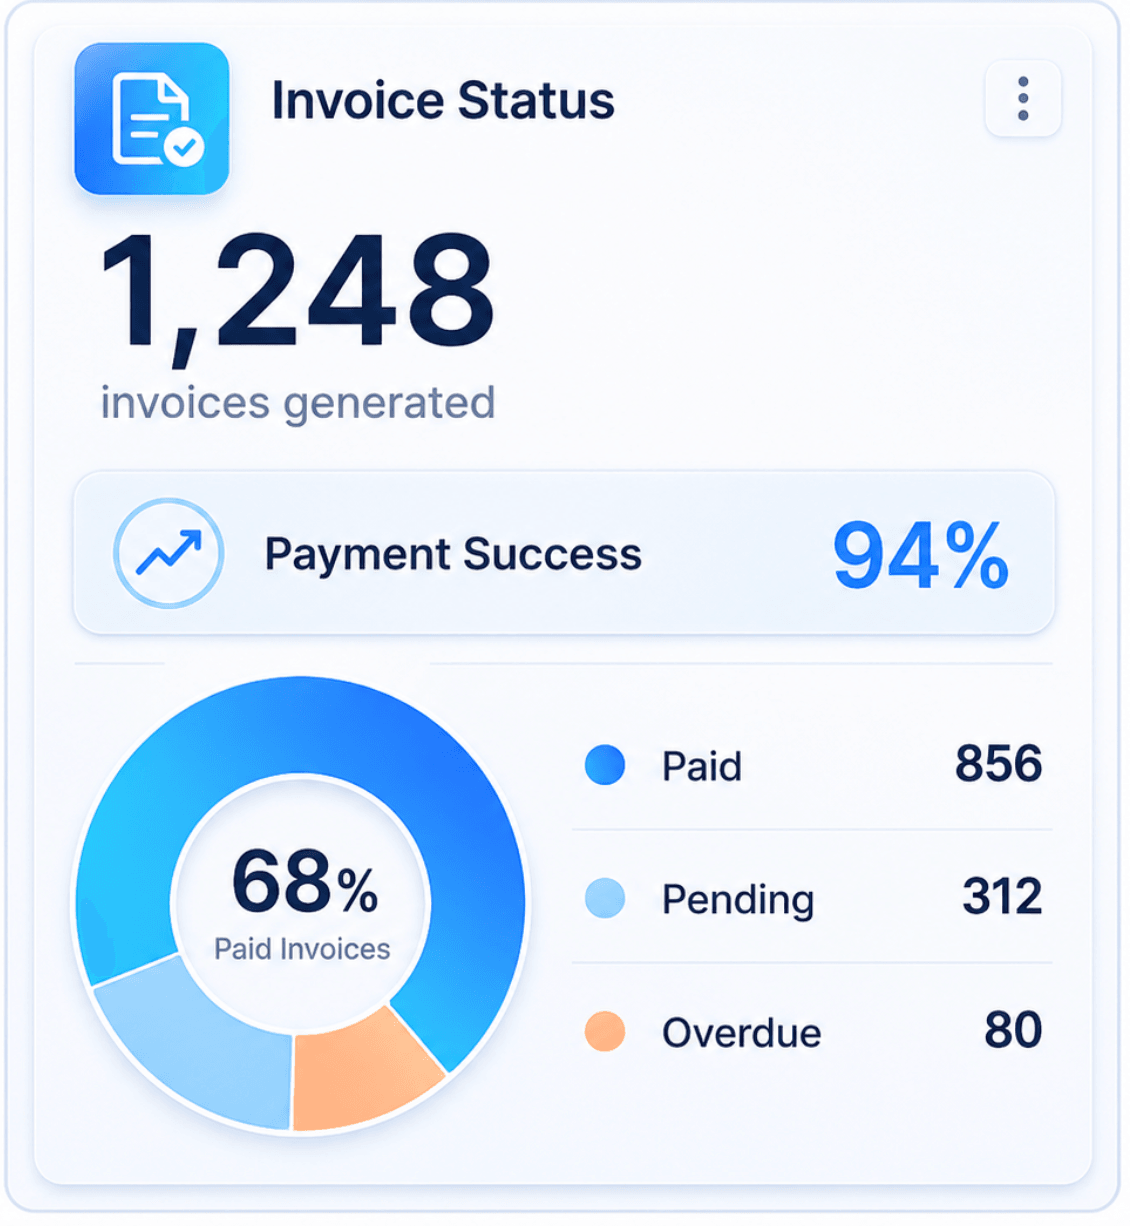Click the Paid legend label

[702, 767]
